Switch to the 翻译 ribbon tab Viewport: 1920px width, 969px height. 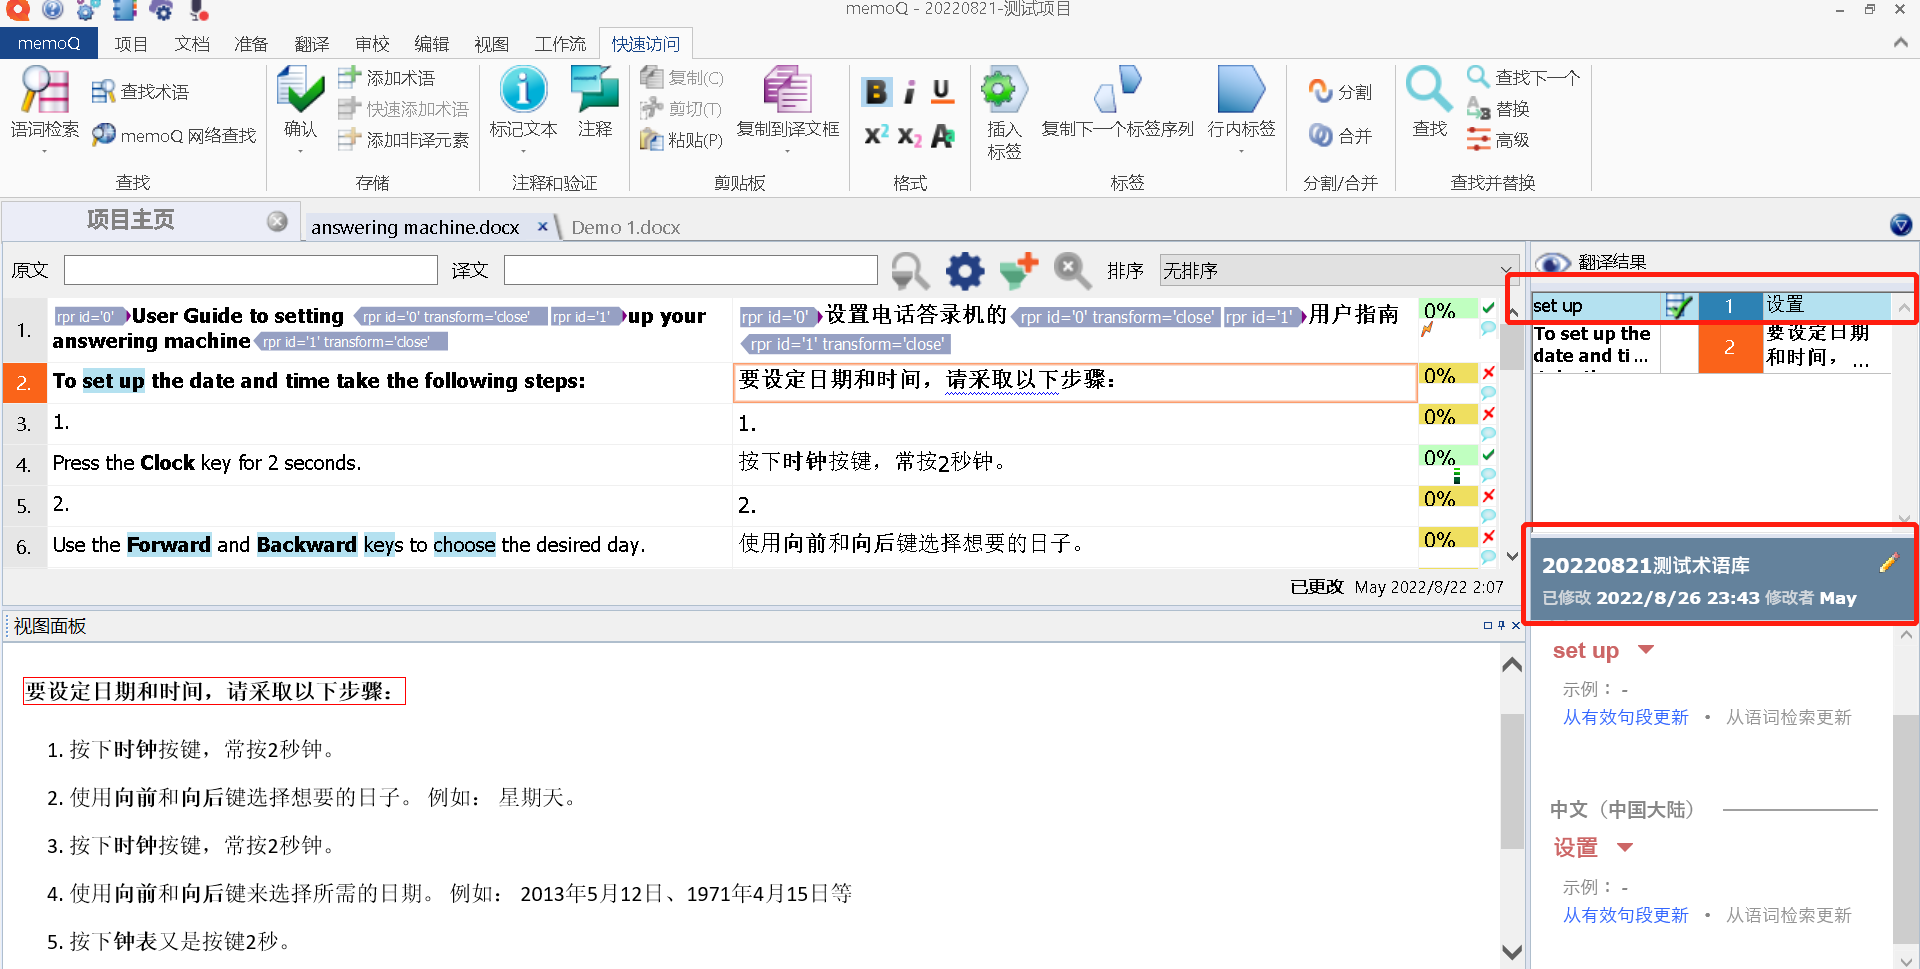coord(312,44)
